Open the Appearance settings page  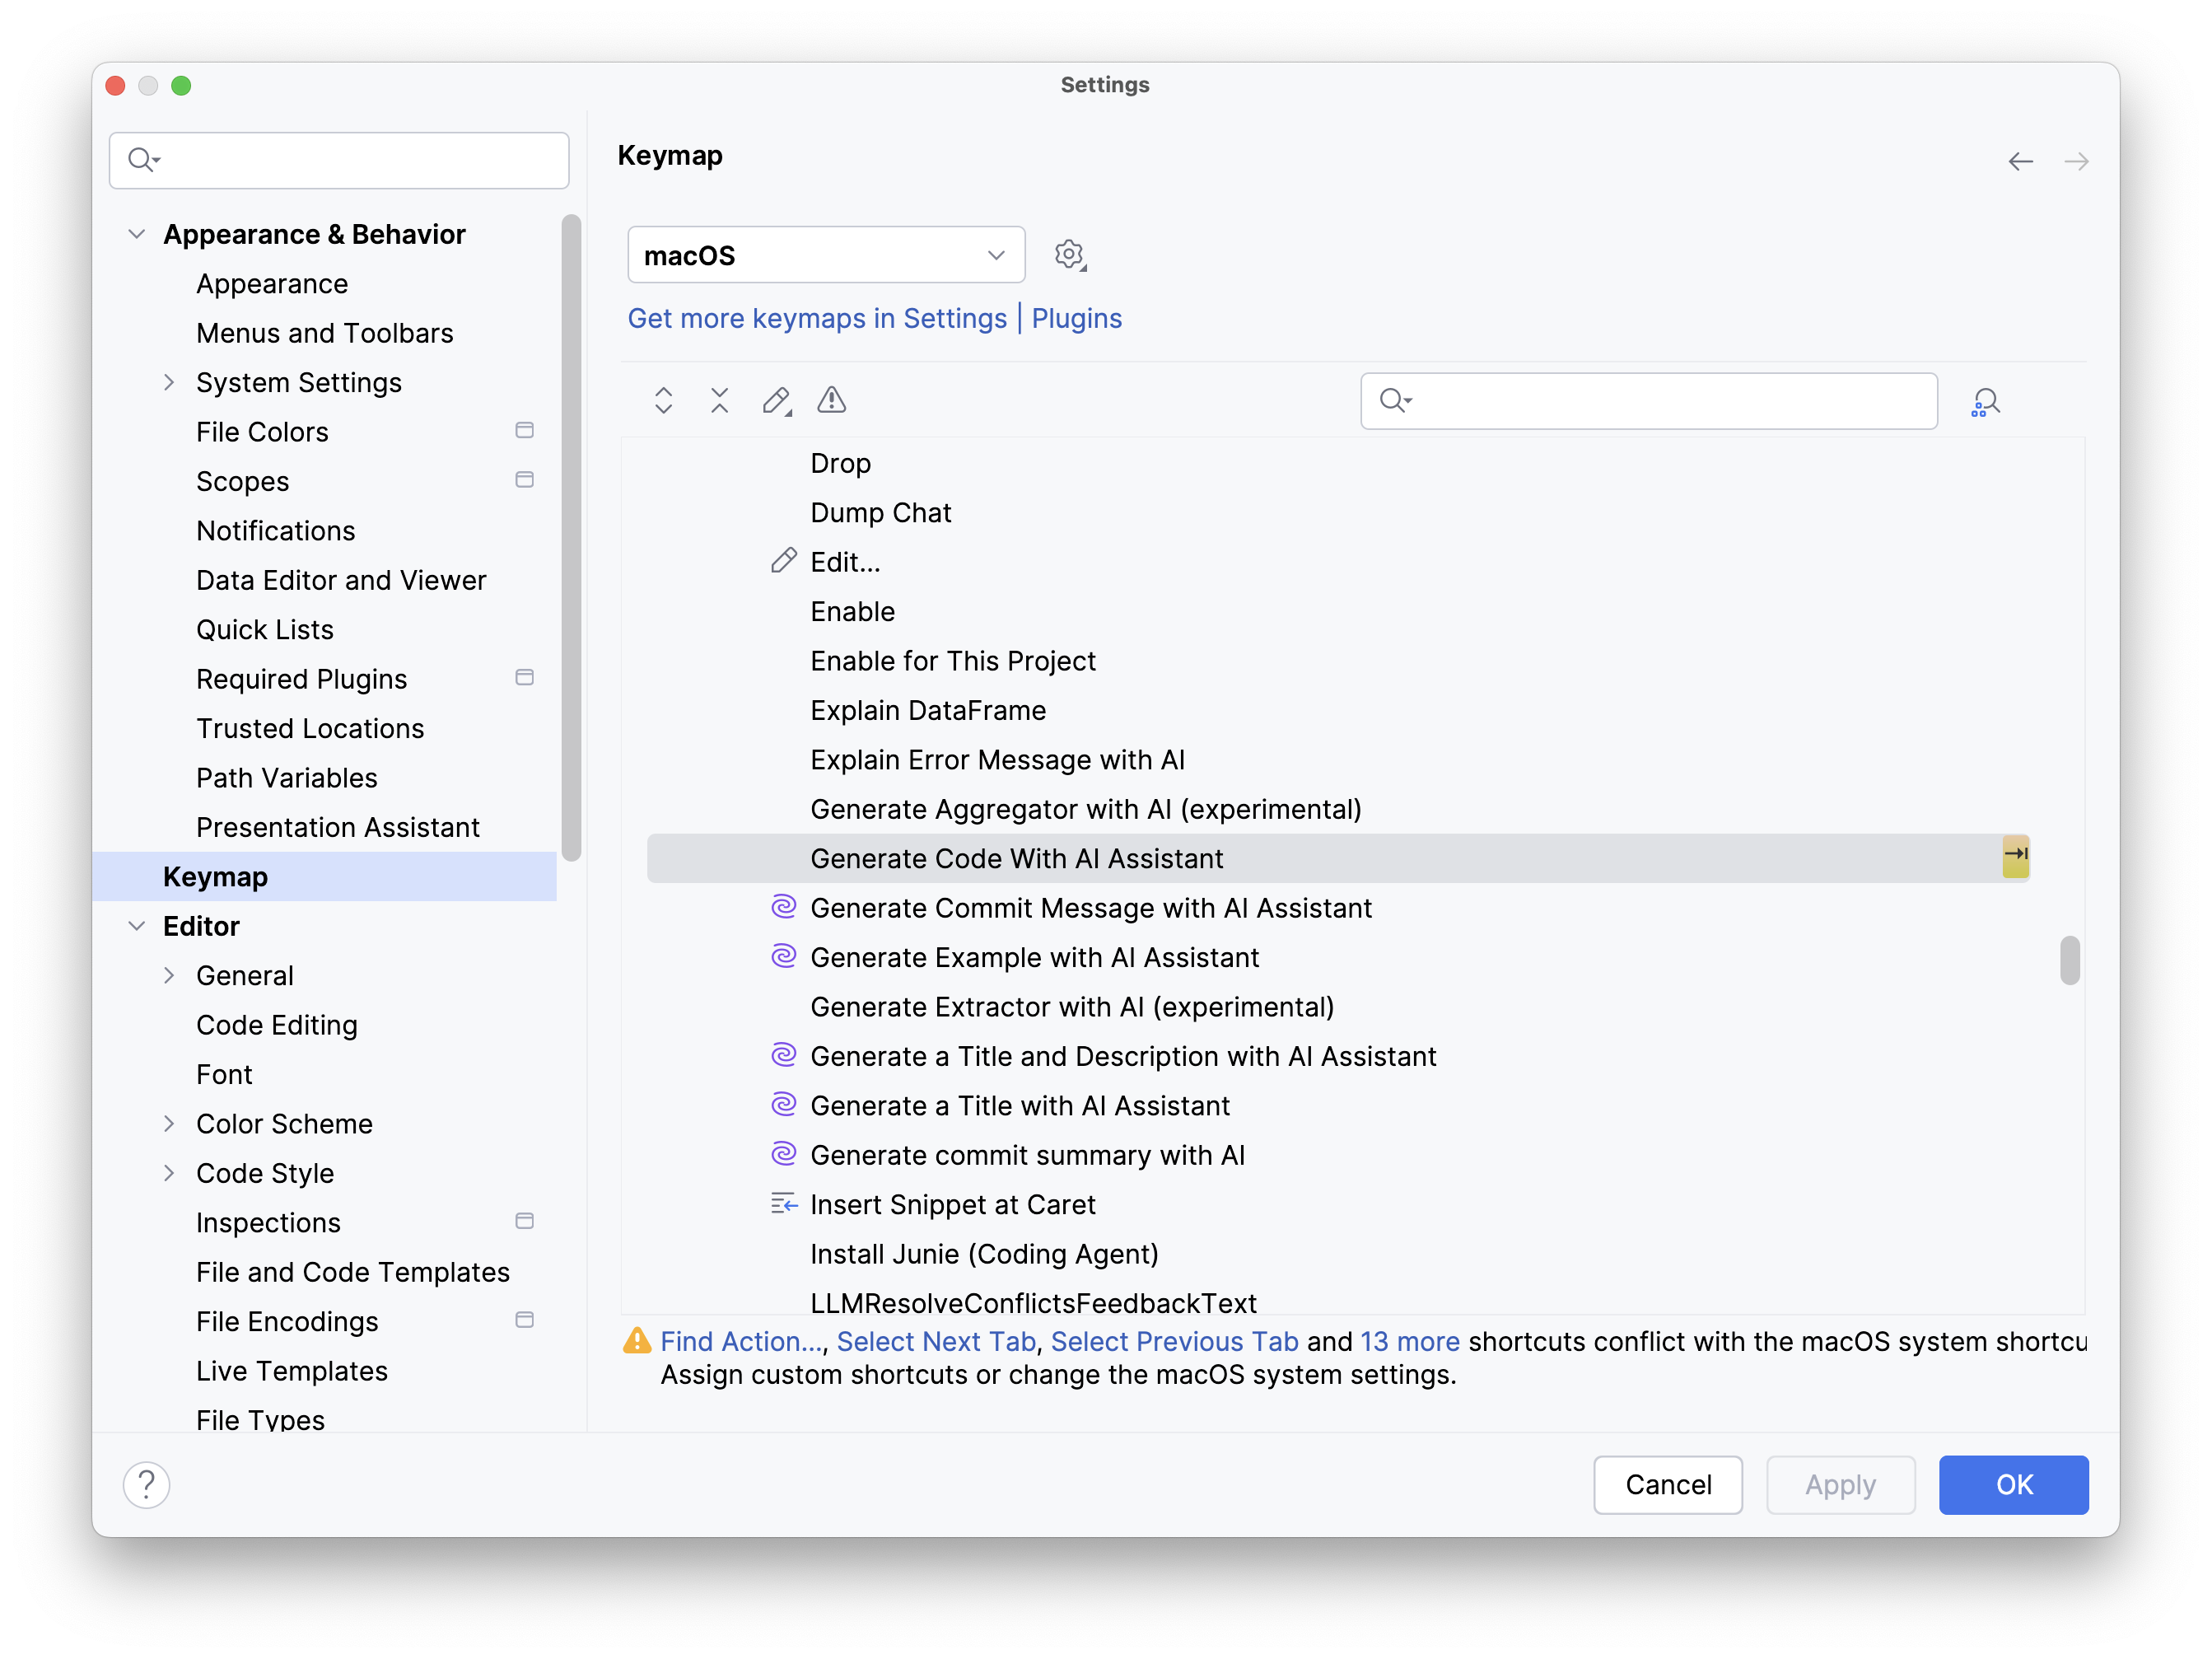pos(272,284)
